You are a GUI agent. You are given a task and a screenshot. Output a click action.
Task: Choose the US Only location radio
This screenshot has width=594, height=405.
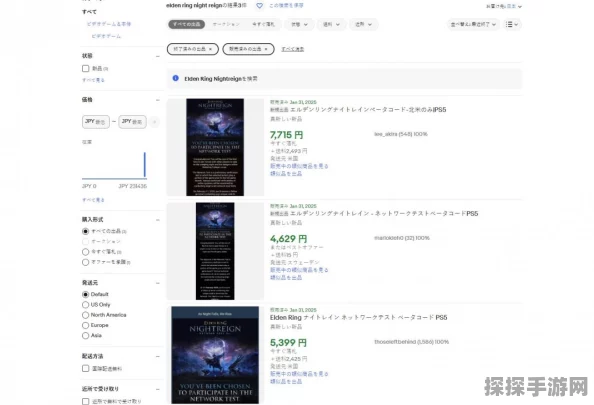86,305
